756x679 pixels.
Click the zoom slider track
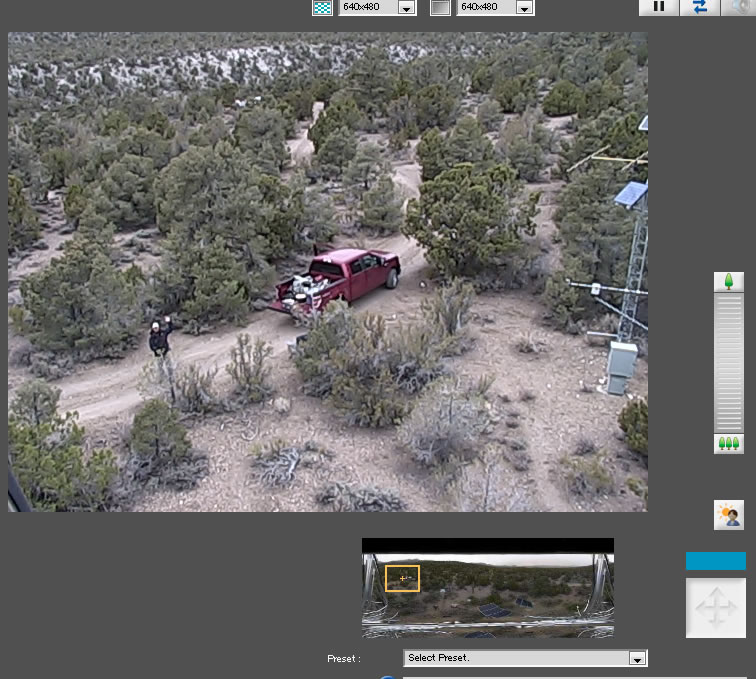(728, 363)
